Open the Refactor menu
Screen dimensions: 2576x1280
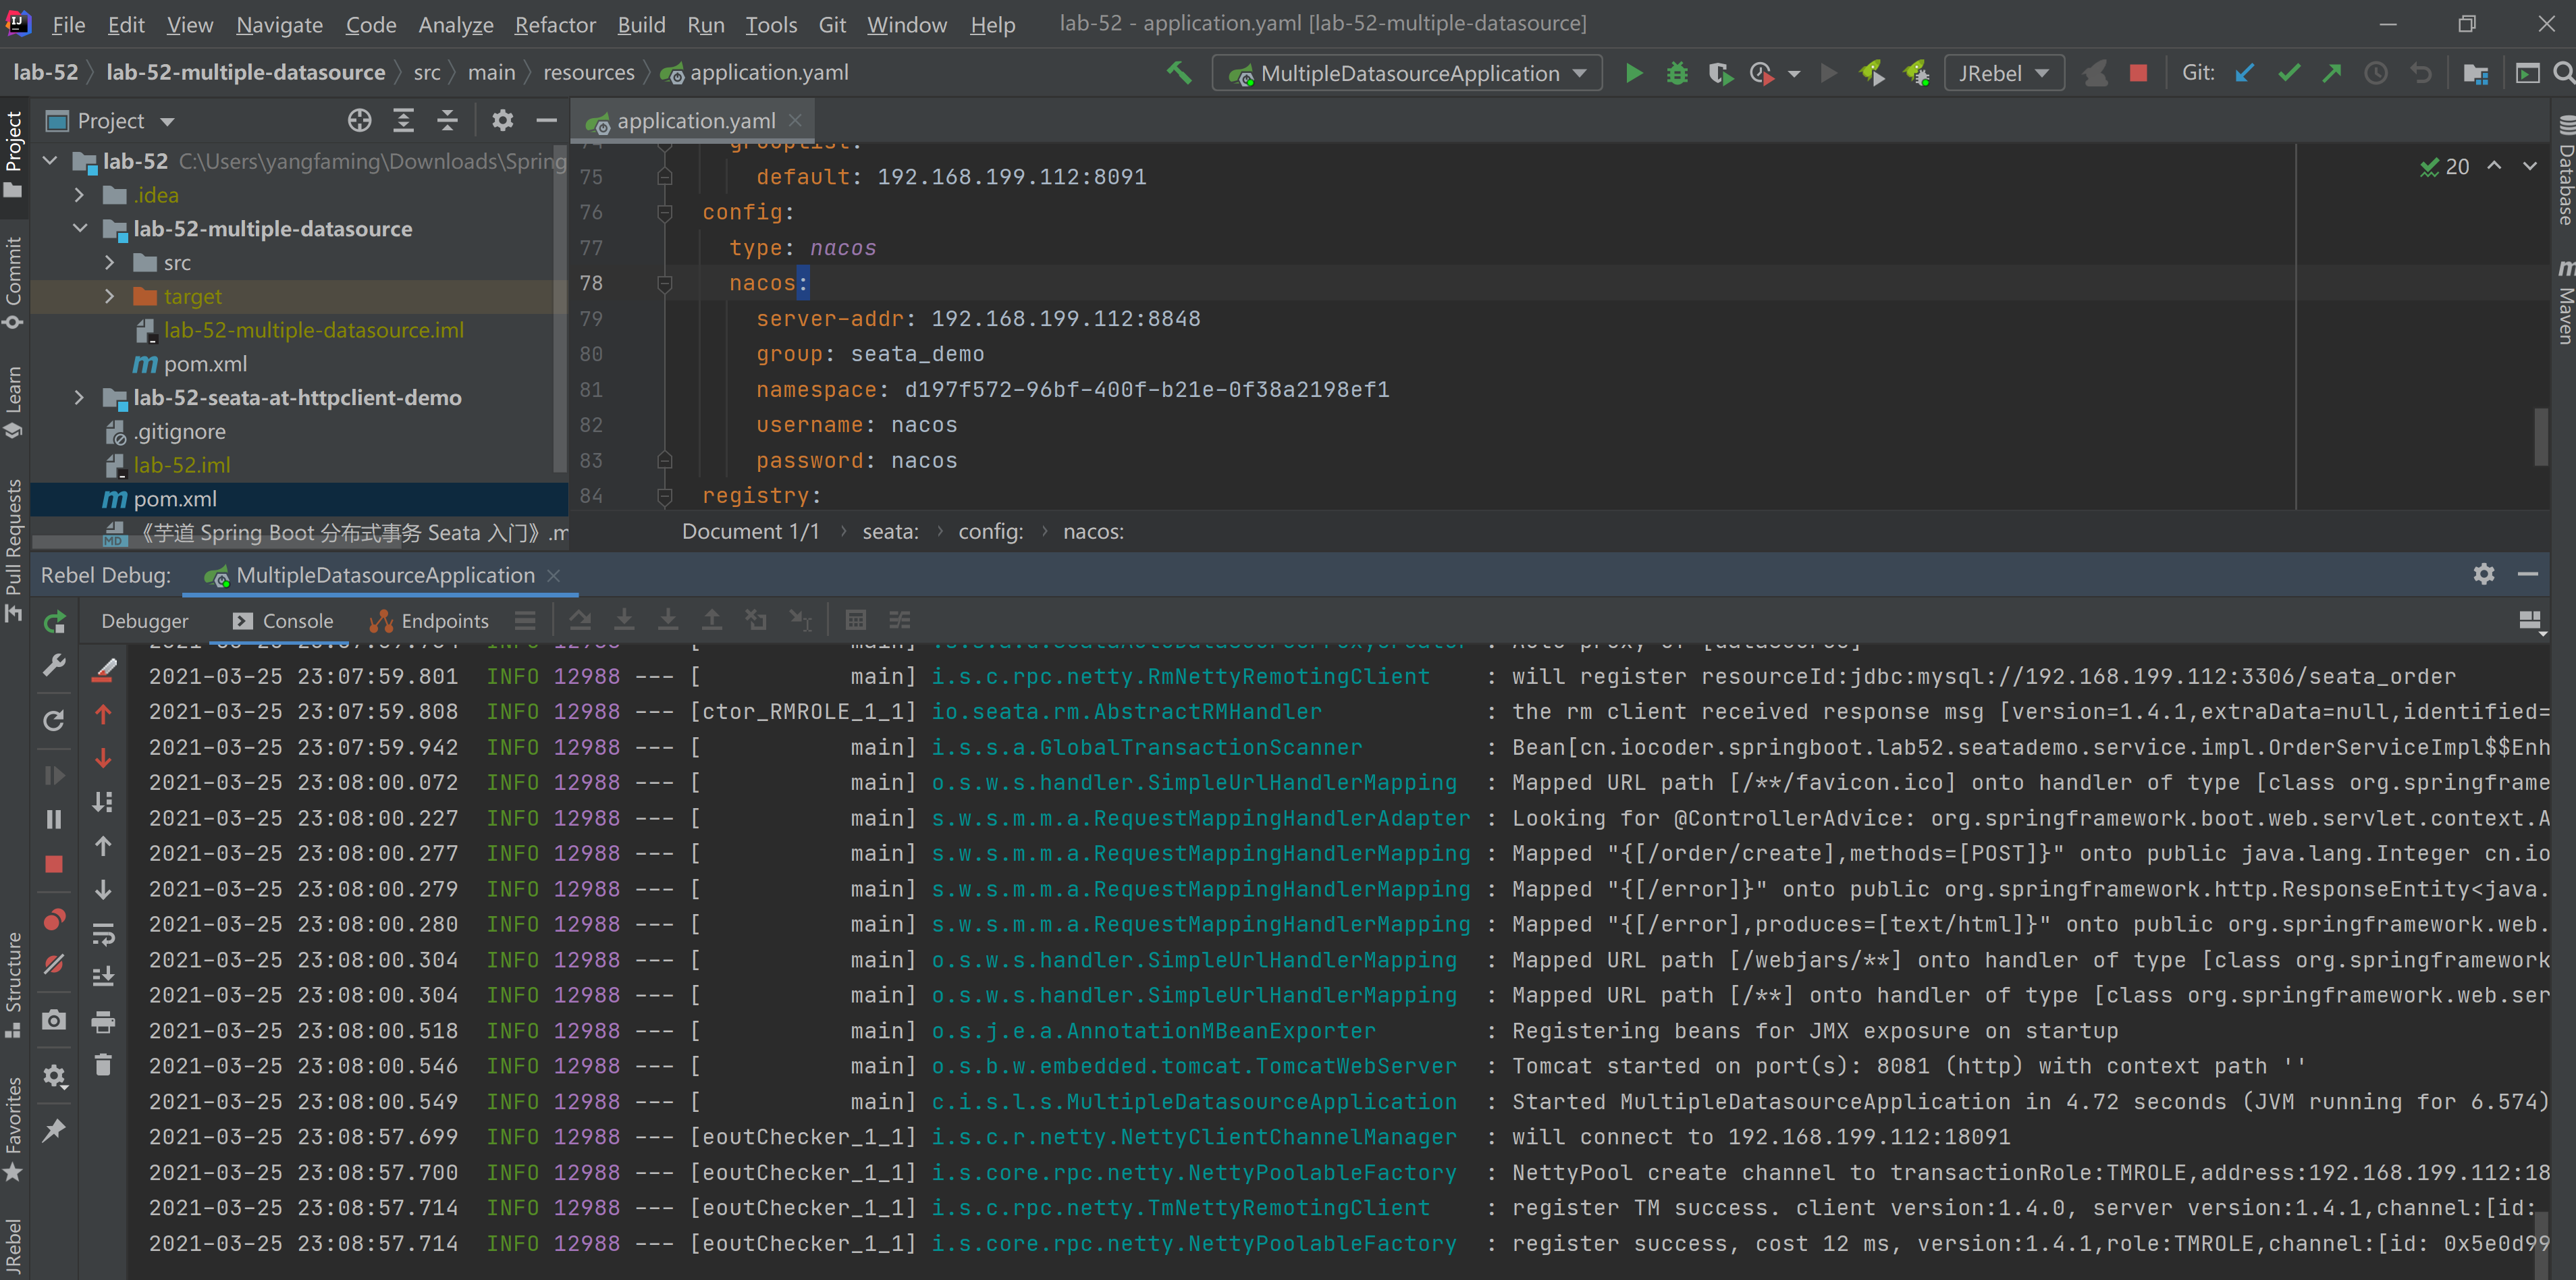(x=555, y=24)
